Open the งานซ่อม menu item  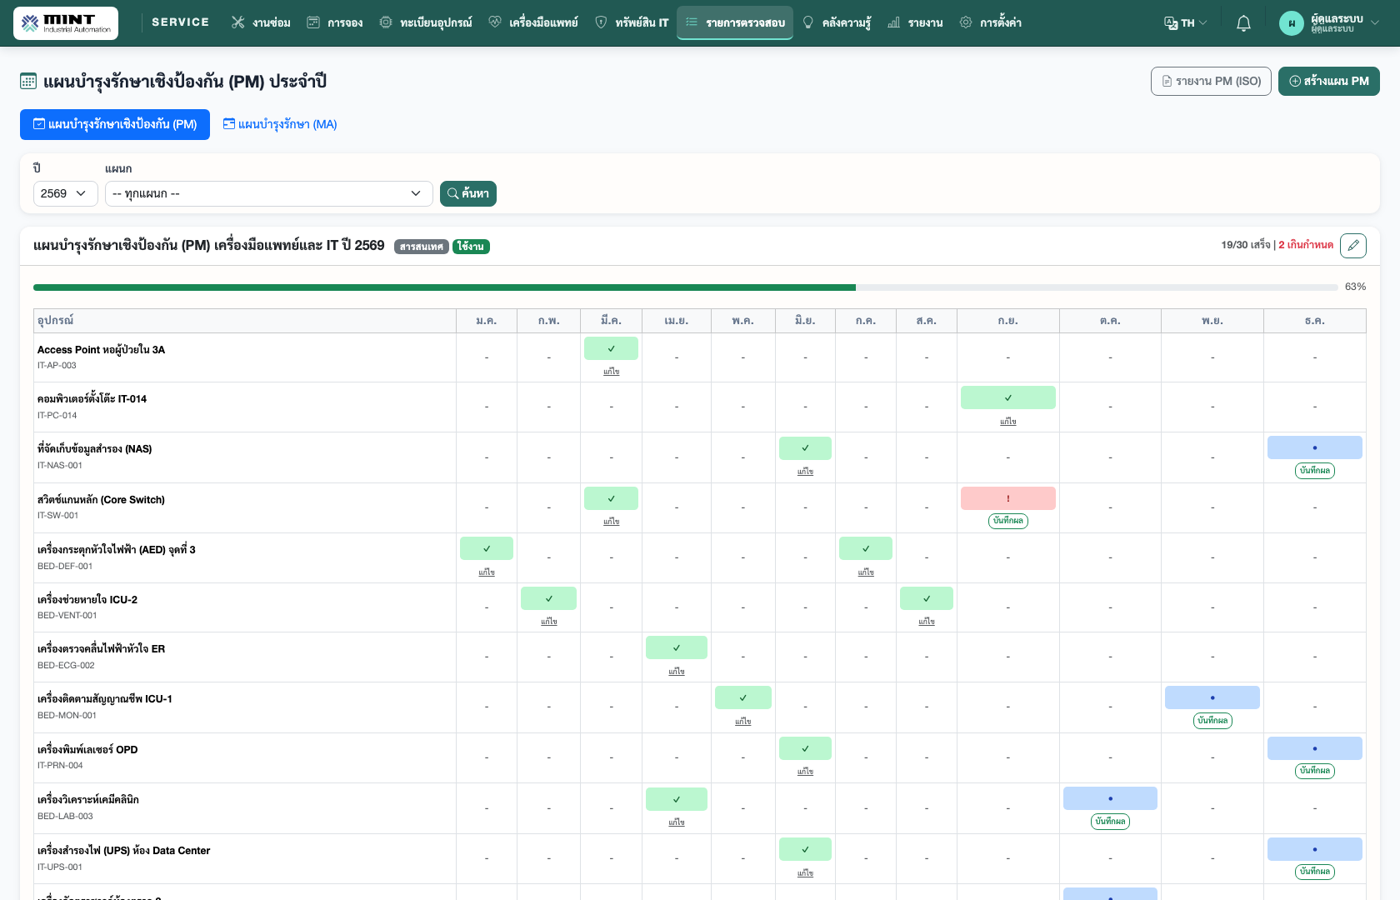[x=261, y=23]
